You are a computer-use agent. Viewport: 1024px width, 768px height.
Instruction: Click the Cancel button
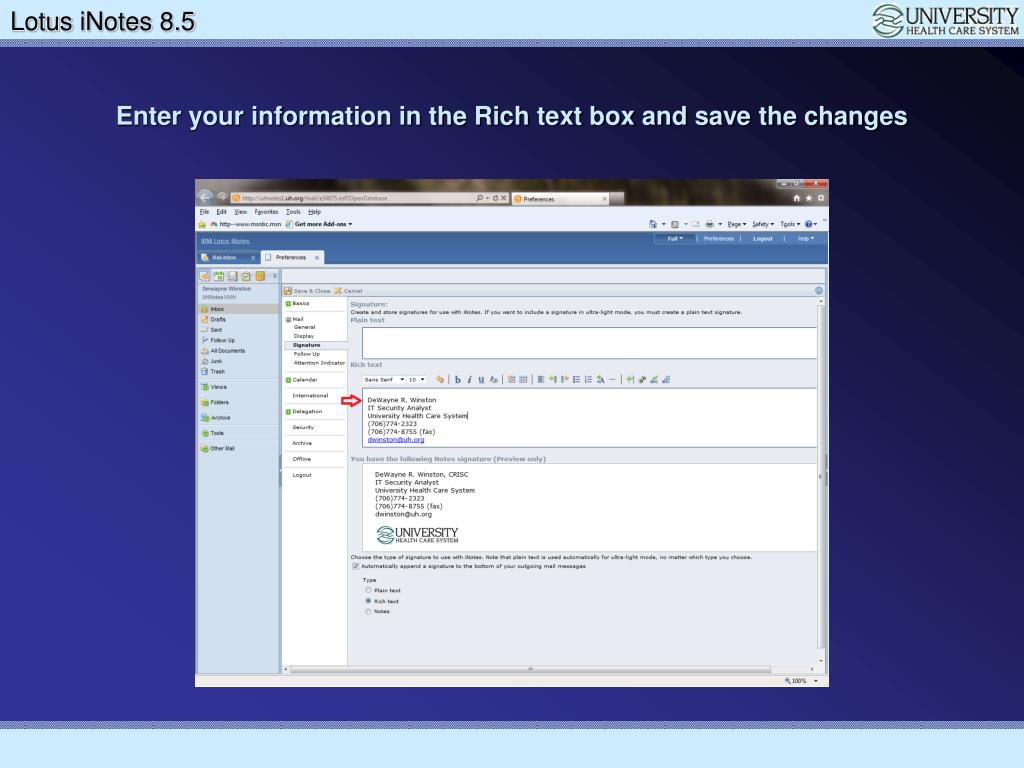[348, 291]
